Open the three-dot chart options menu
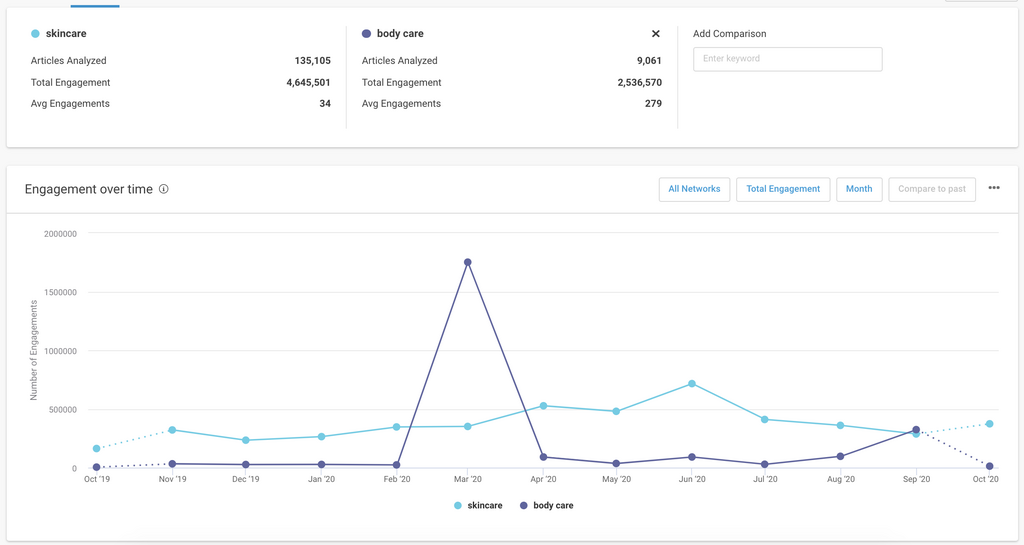The width and height of the screenshot is (1024, 545). pos(994,188)
